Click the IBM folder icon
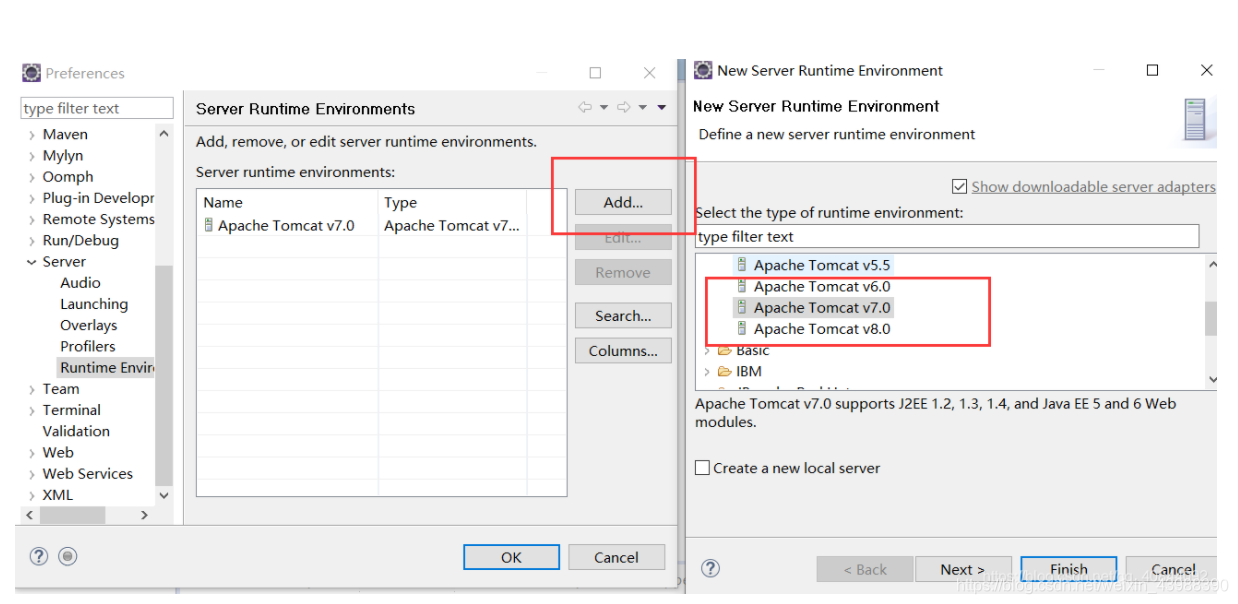This screenshot has width=1238, height=604. [x=725, y=372]
